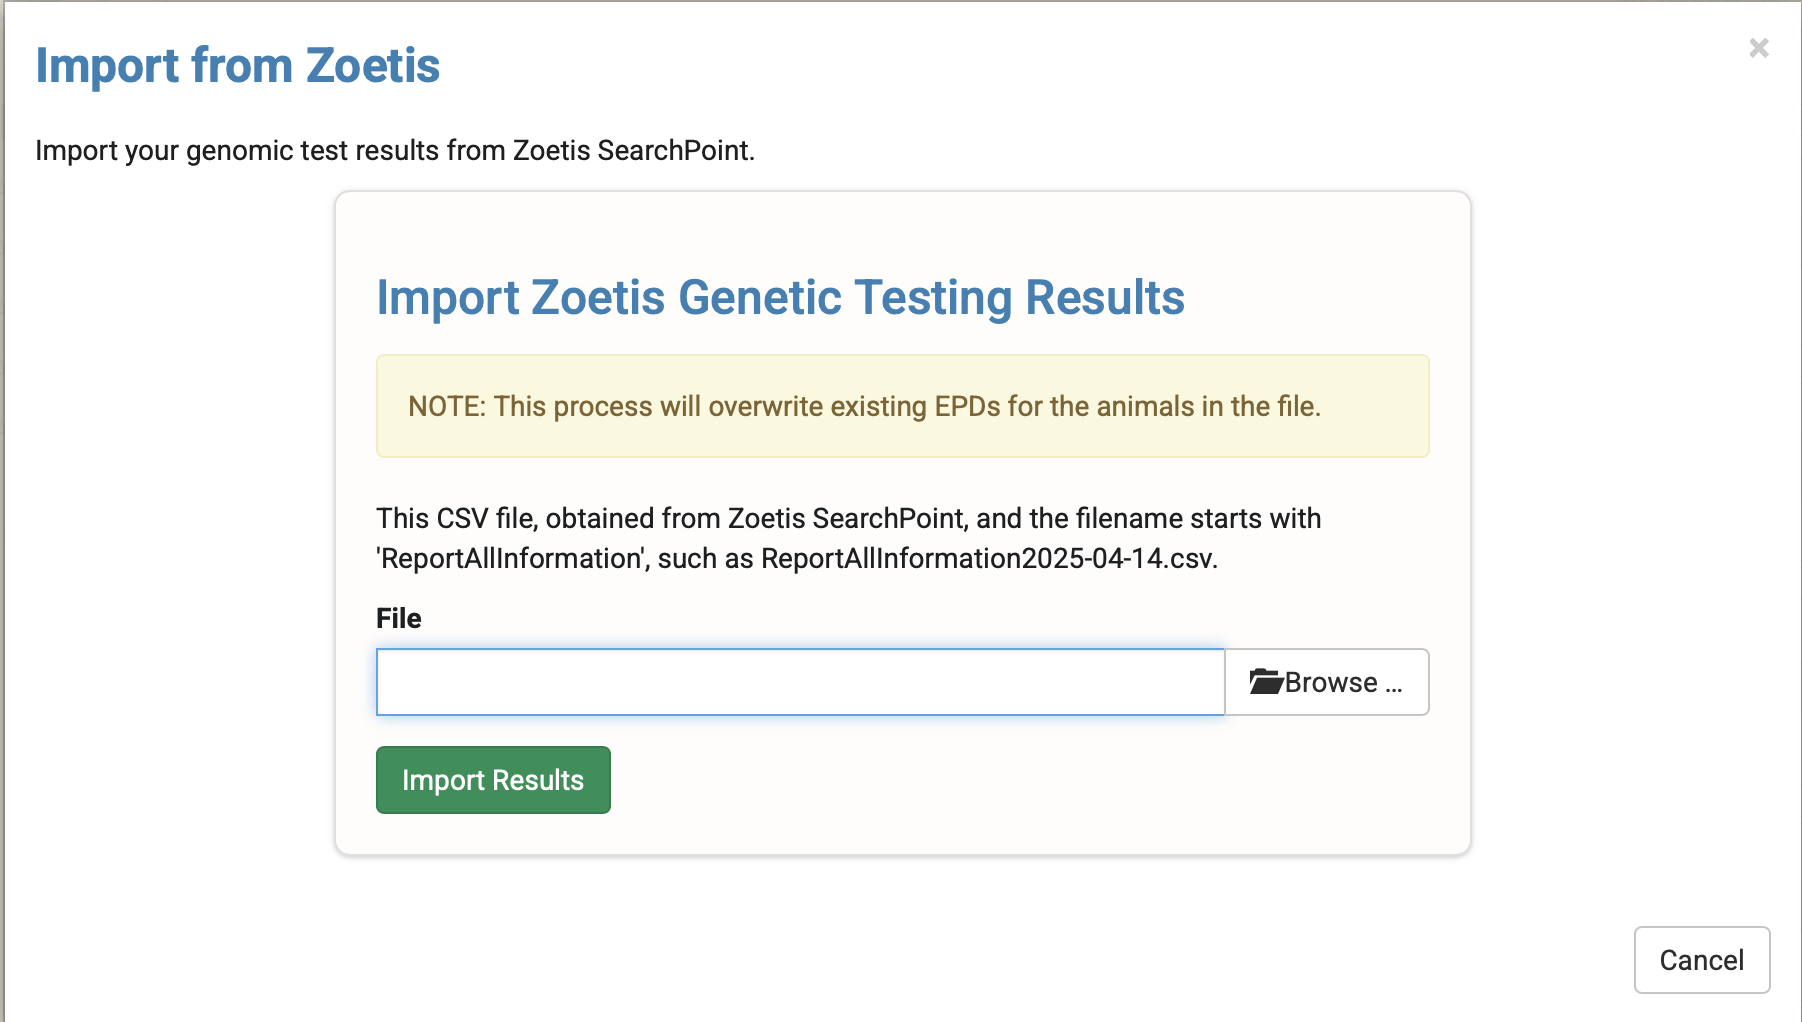Click the quoted 'ReportAllInformation' prefix text
The height and width of the screenshot is (1022, 1802).
pyautogui.click(x=511, y=558)
